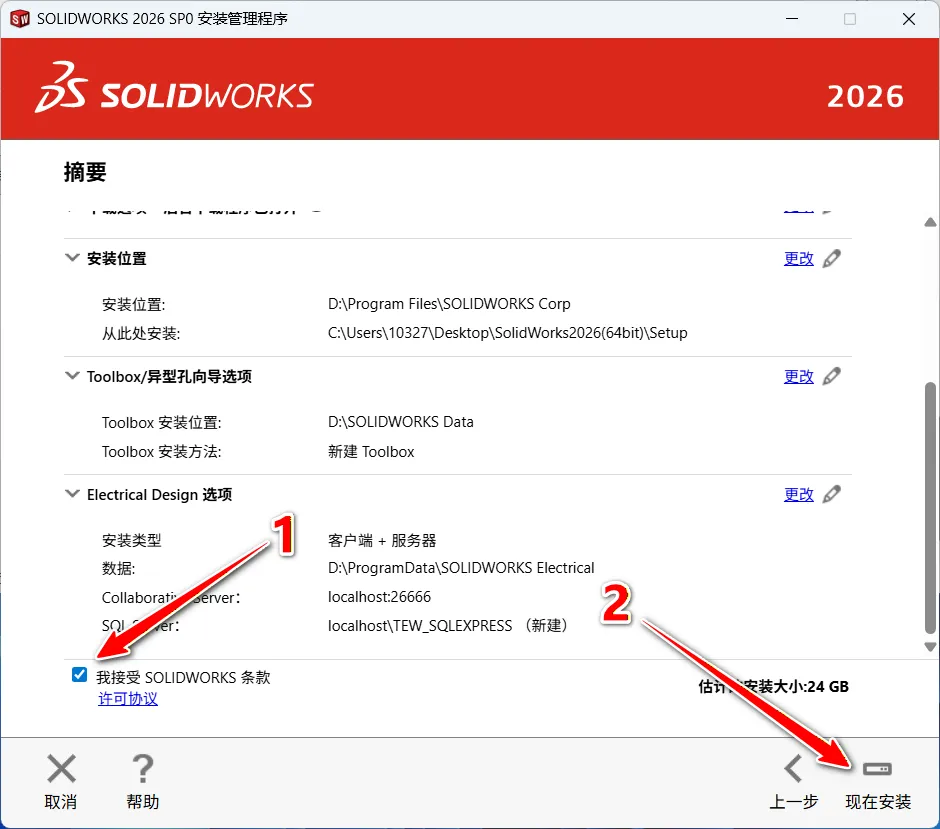Open 帮助 help
Viewport: 940px width, 829px height.
tap(143, 783)
